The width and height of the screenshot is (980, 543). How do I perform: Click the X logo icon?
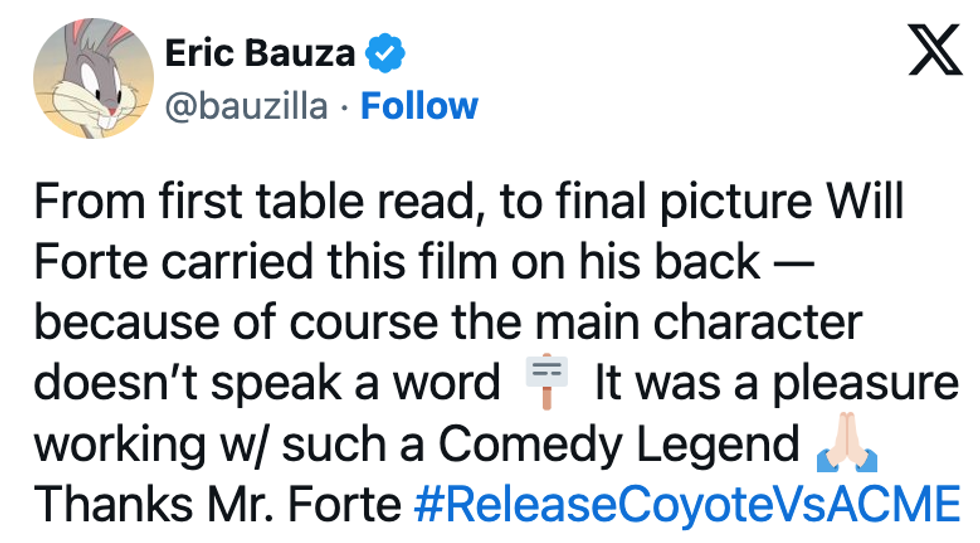point(934,51)
